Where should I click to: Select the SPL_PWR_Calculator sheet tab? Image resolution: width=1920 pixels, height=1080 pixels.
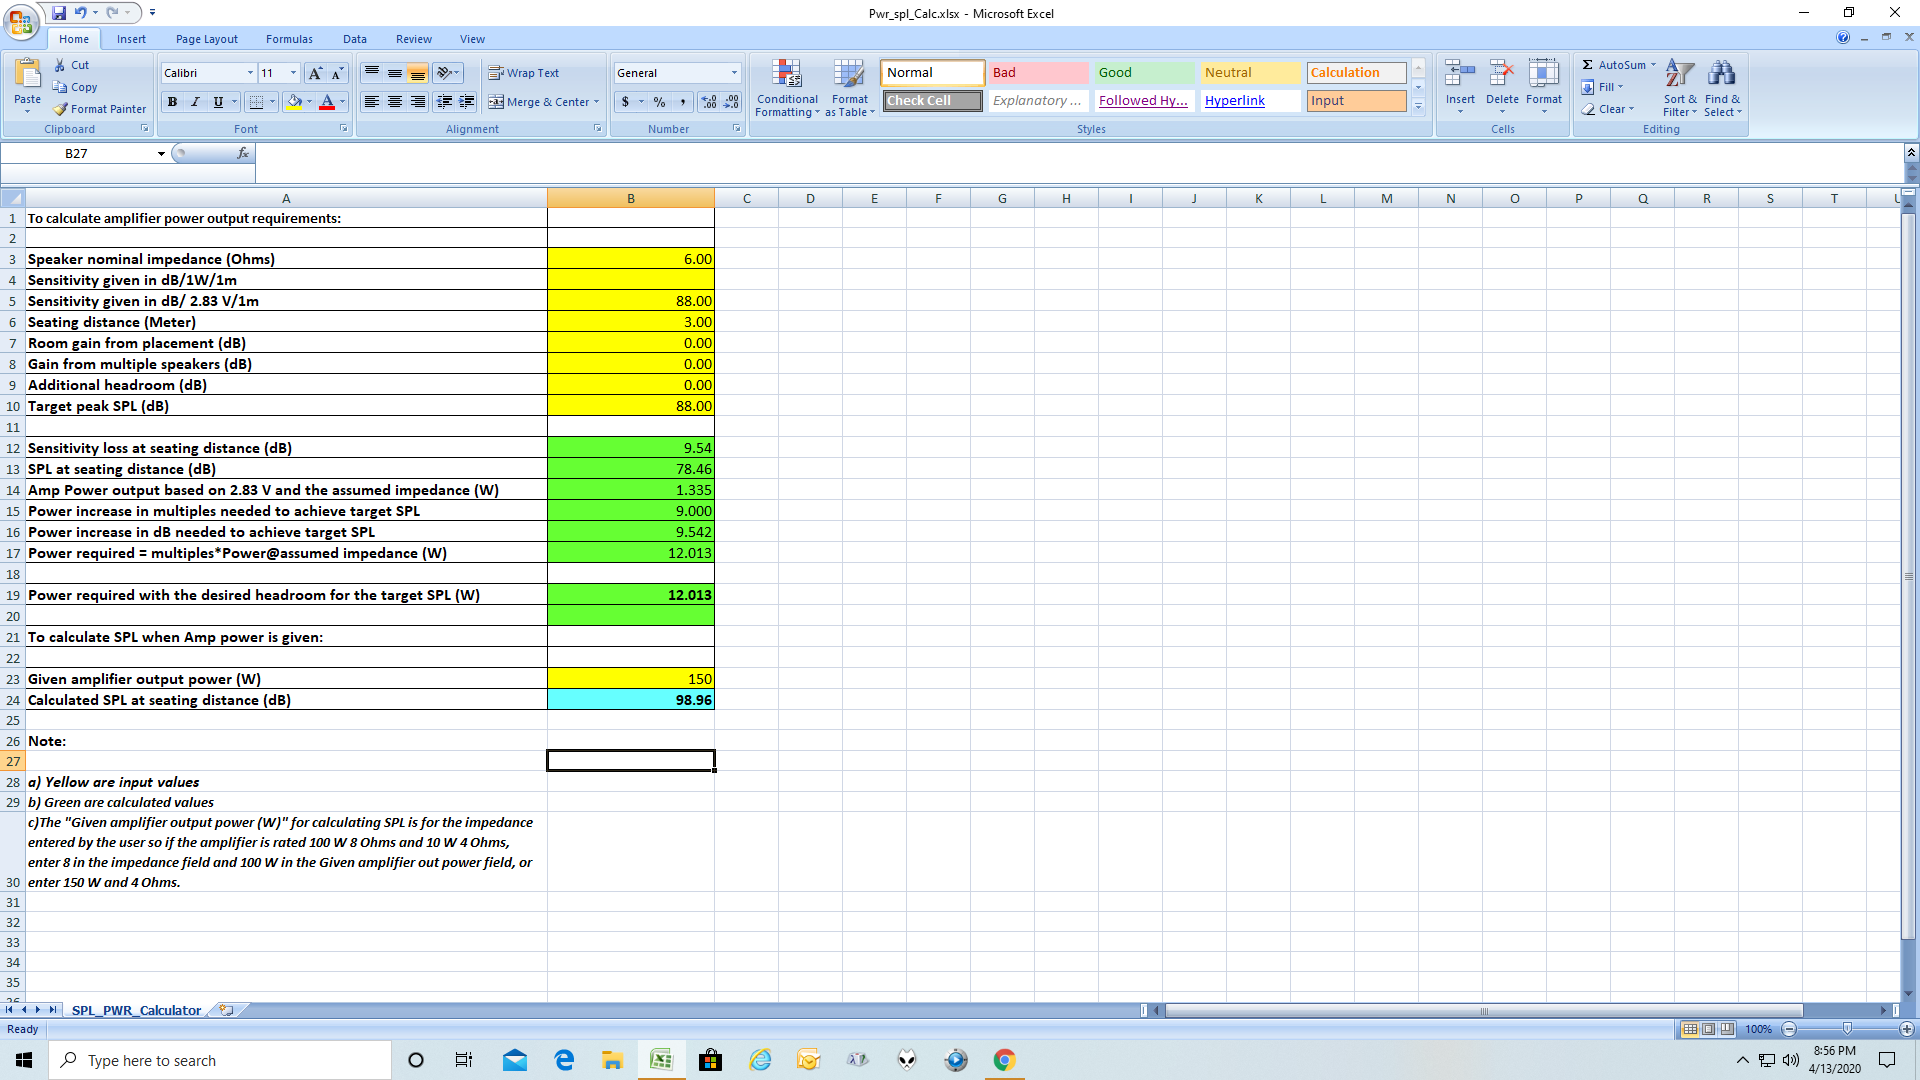136,1010
